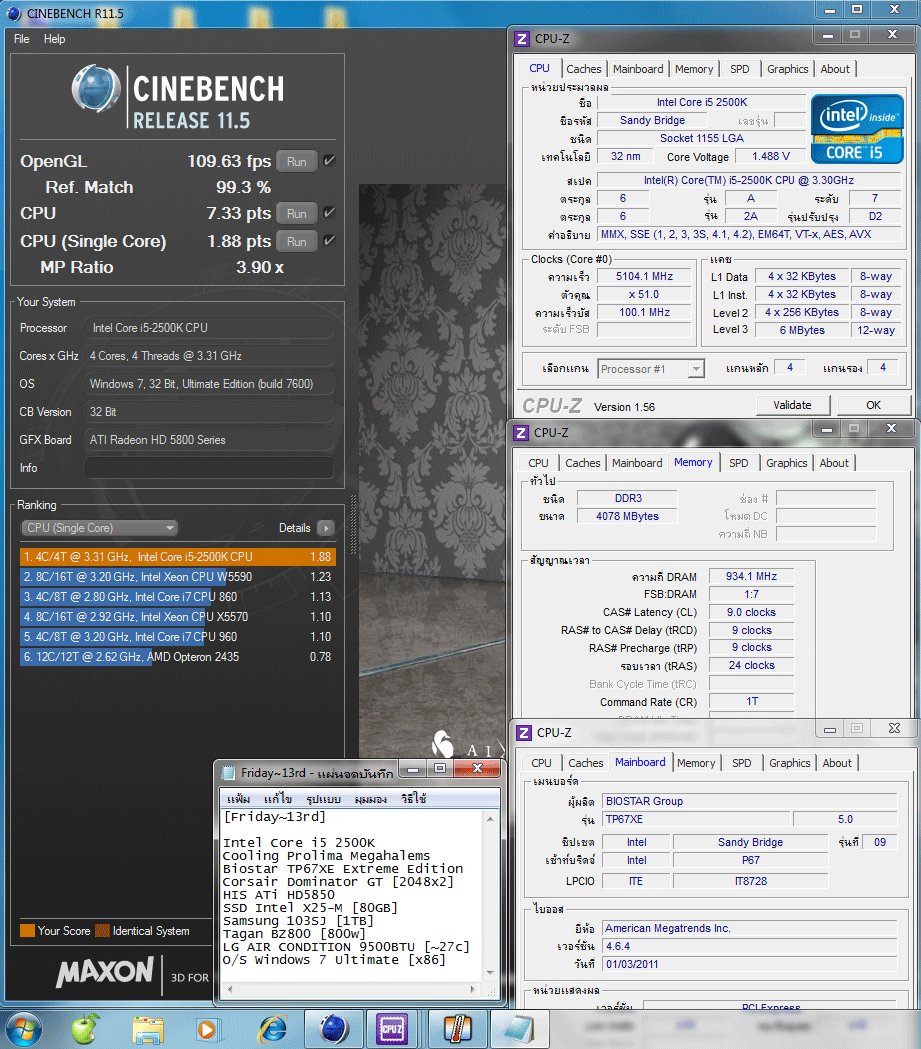Open Cinebench Help menu
The width and height of the screenshot is (921, 1049).
tap(54, 39)
